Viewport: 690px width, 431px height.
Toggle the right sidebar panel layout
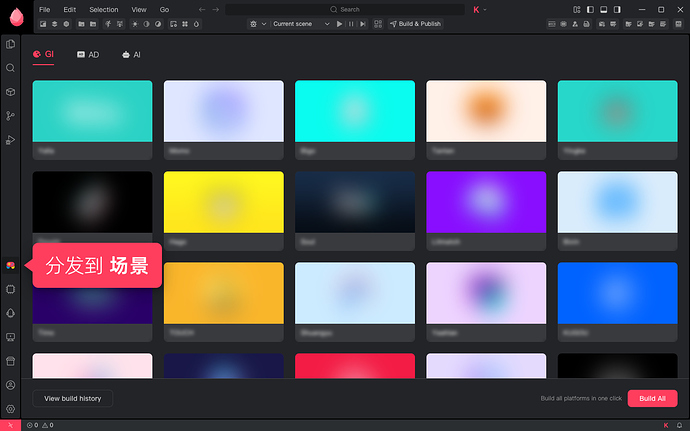tap(617, 9)
